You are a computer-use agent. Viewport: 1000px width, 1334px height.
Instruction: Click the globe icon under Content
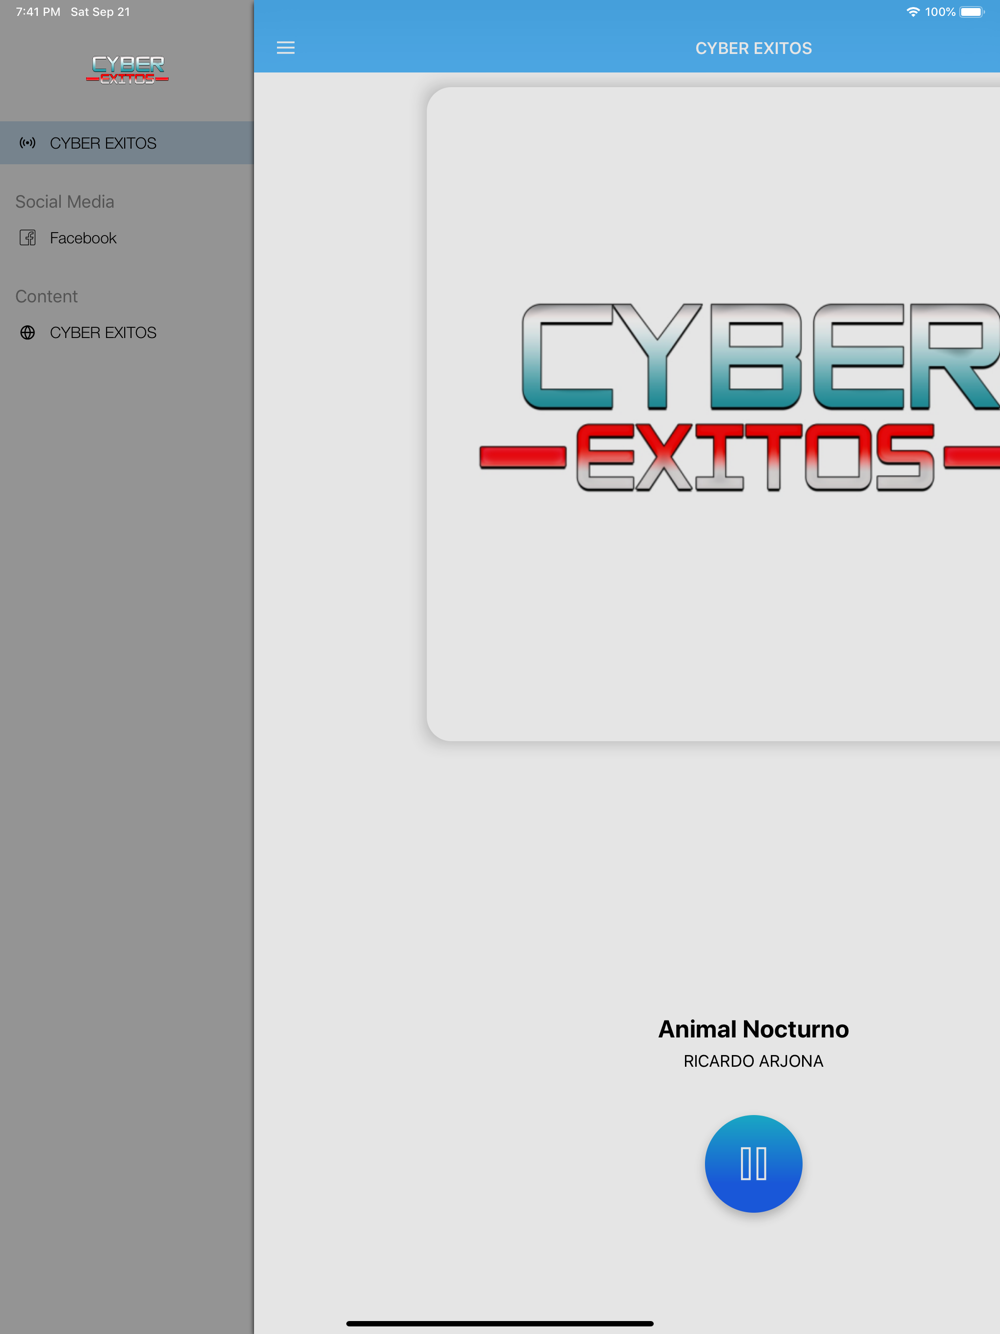28,333
